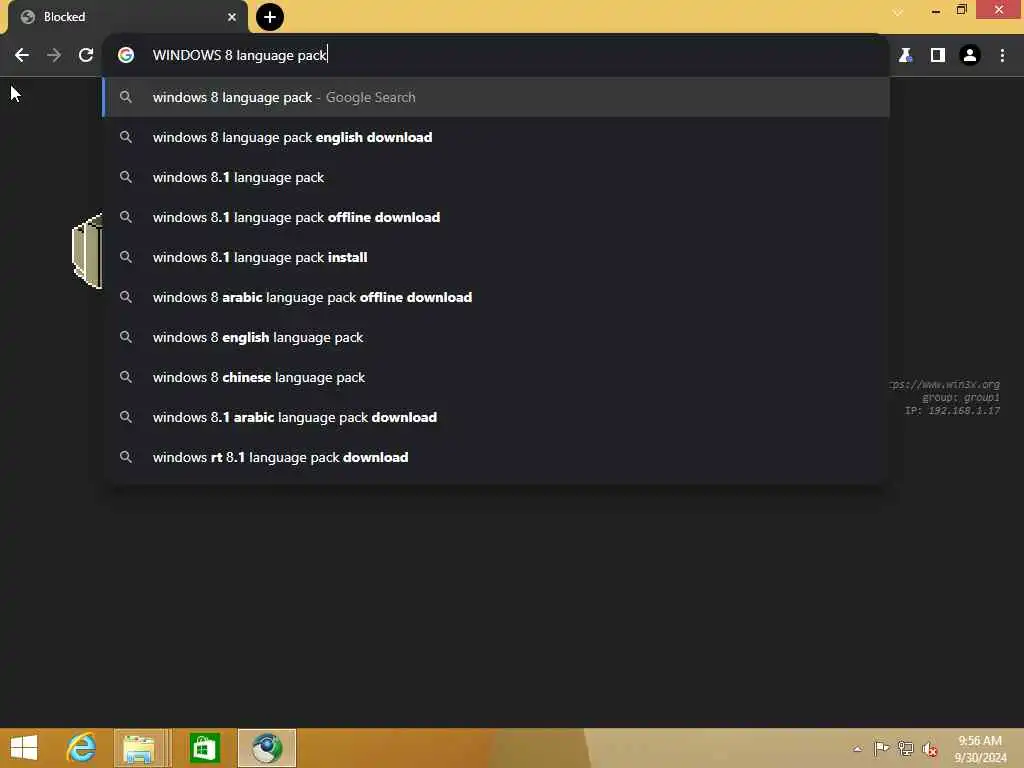Open the network tray icon
The width and height of the screenshot is (1024, 768).
click(905, 748)
